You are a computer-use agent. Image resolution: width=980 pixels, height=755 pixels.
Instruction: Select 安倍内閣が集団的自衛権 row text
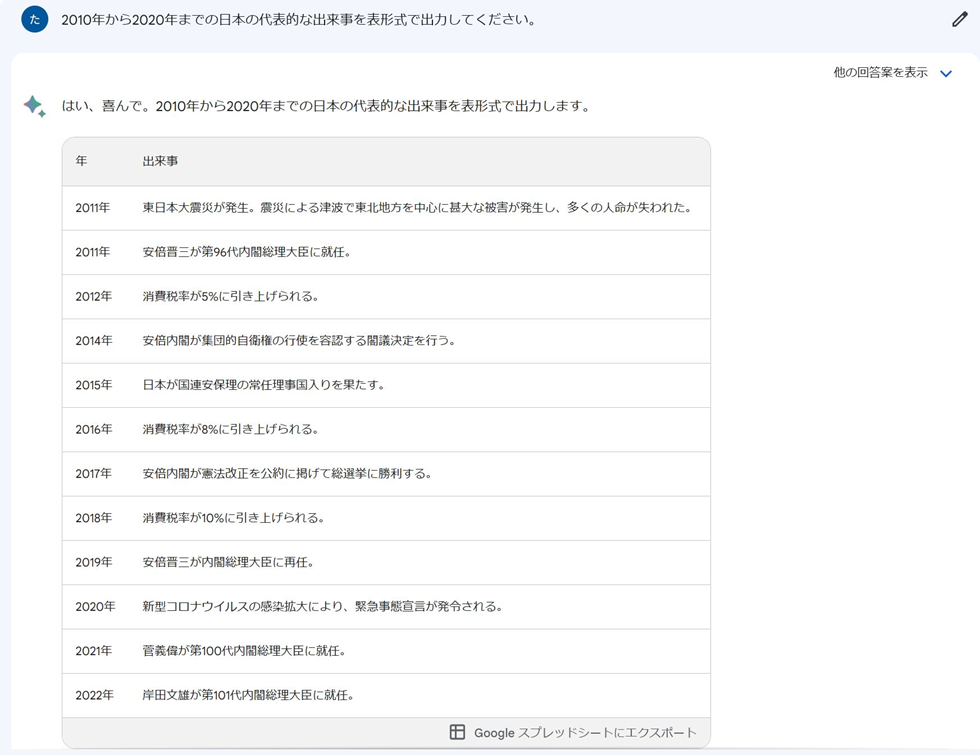(299, 341)
